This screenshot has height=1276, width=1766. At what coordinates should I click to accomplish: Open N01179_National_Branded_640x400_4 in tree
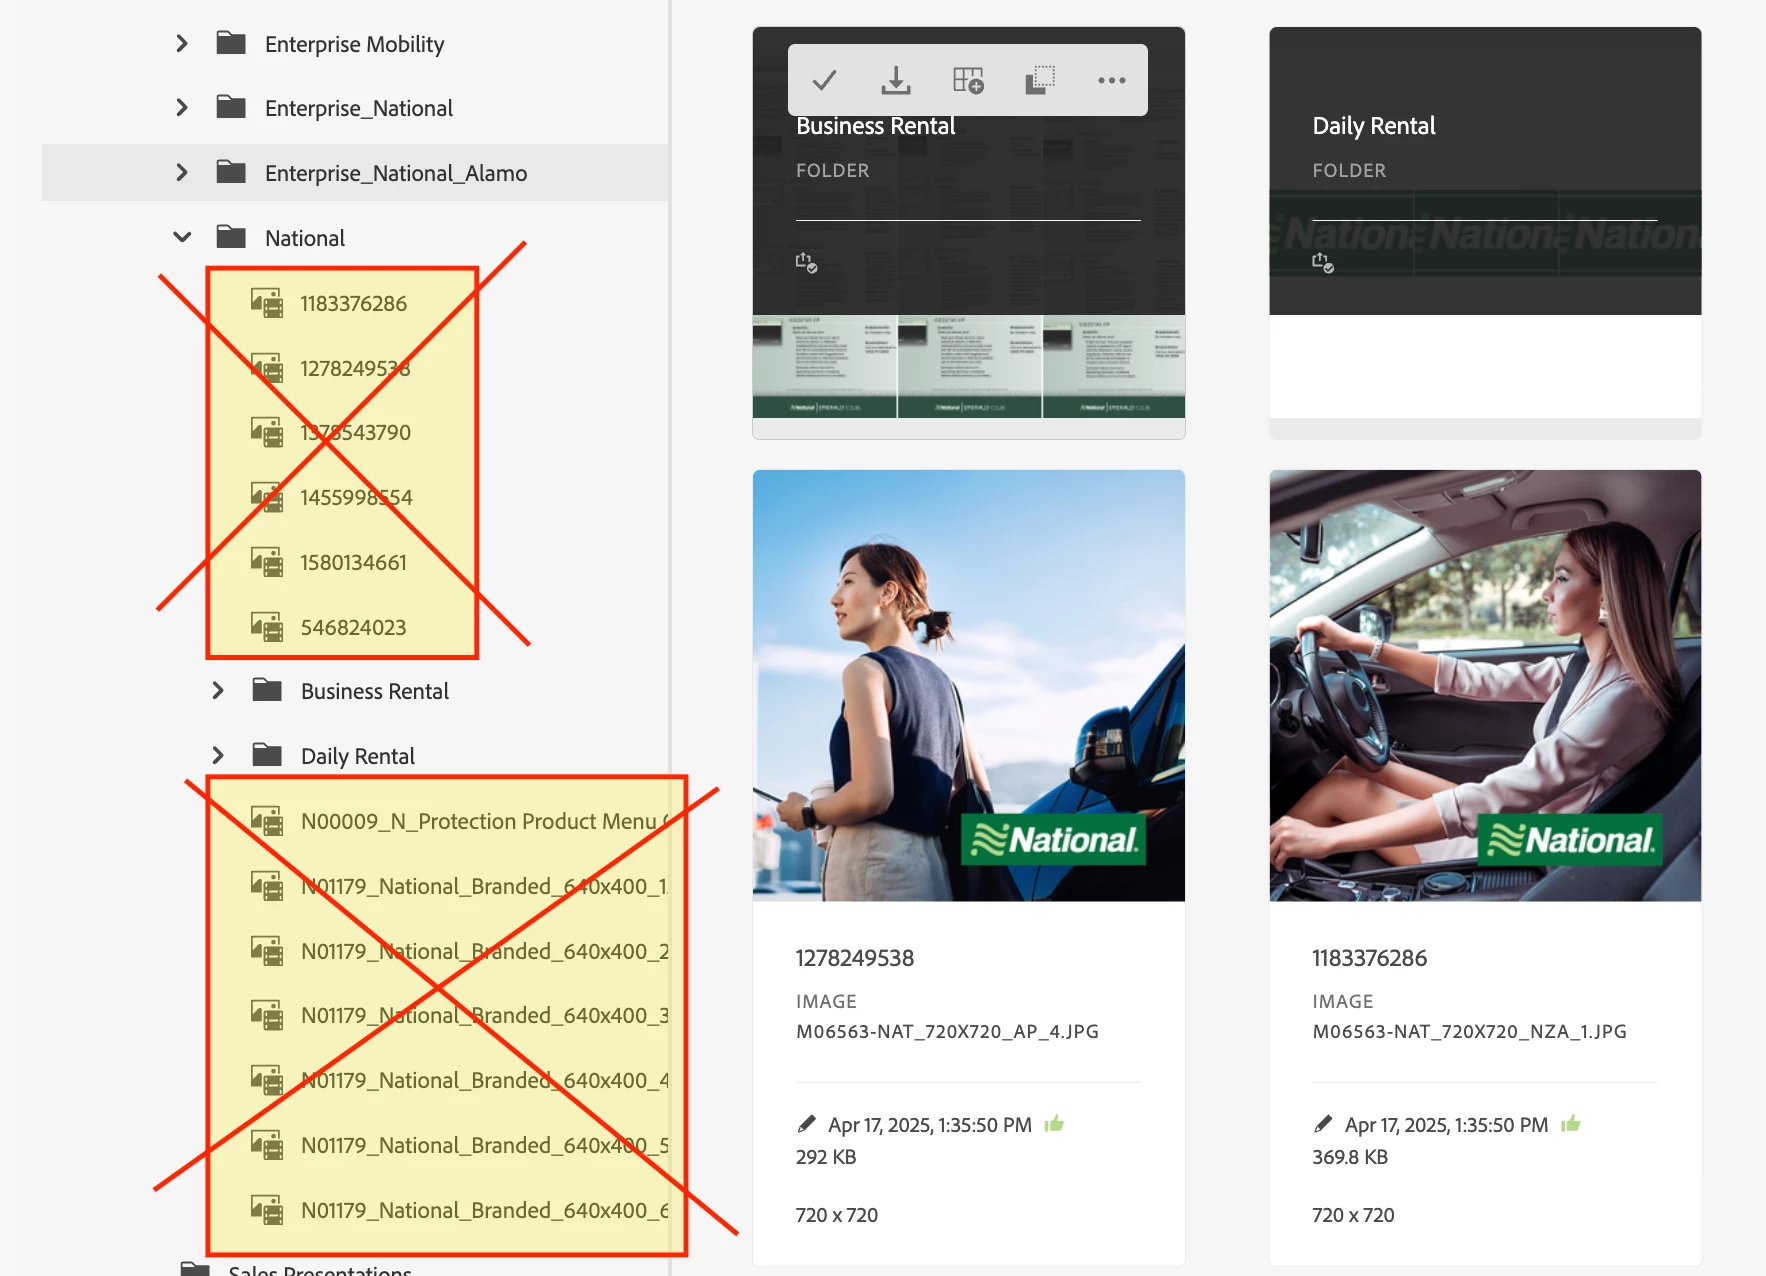(x=485, y=1080)
